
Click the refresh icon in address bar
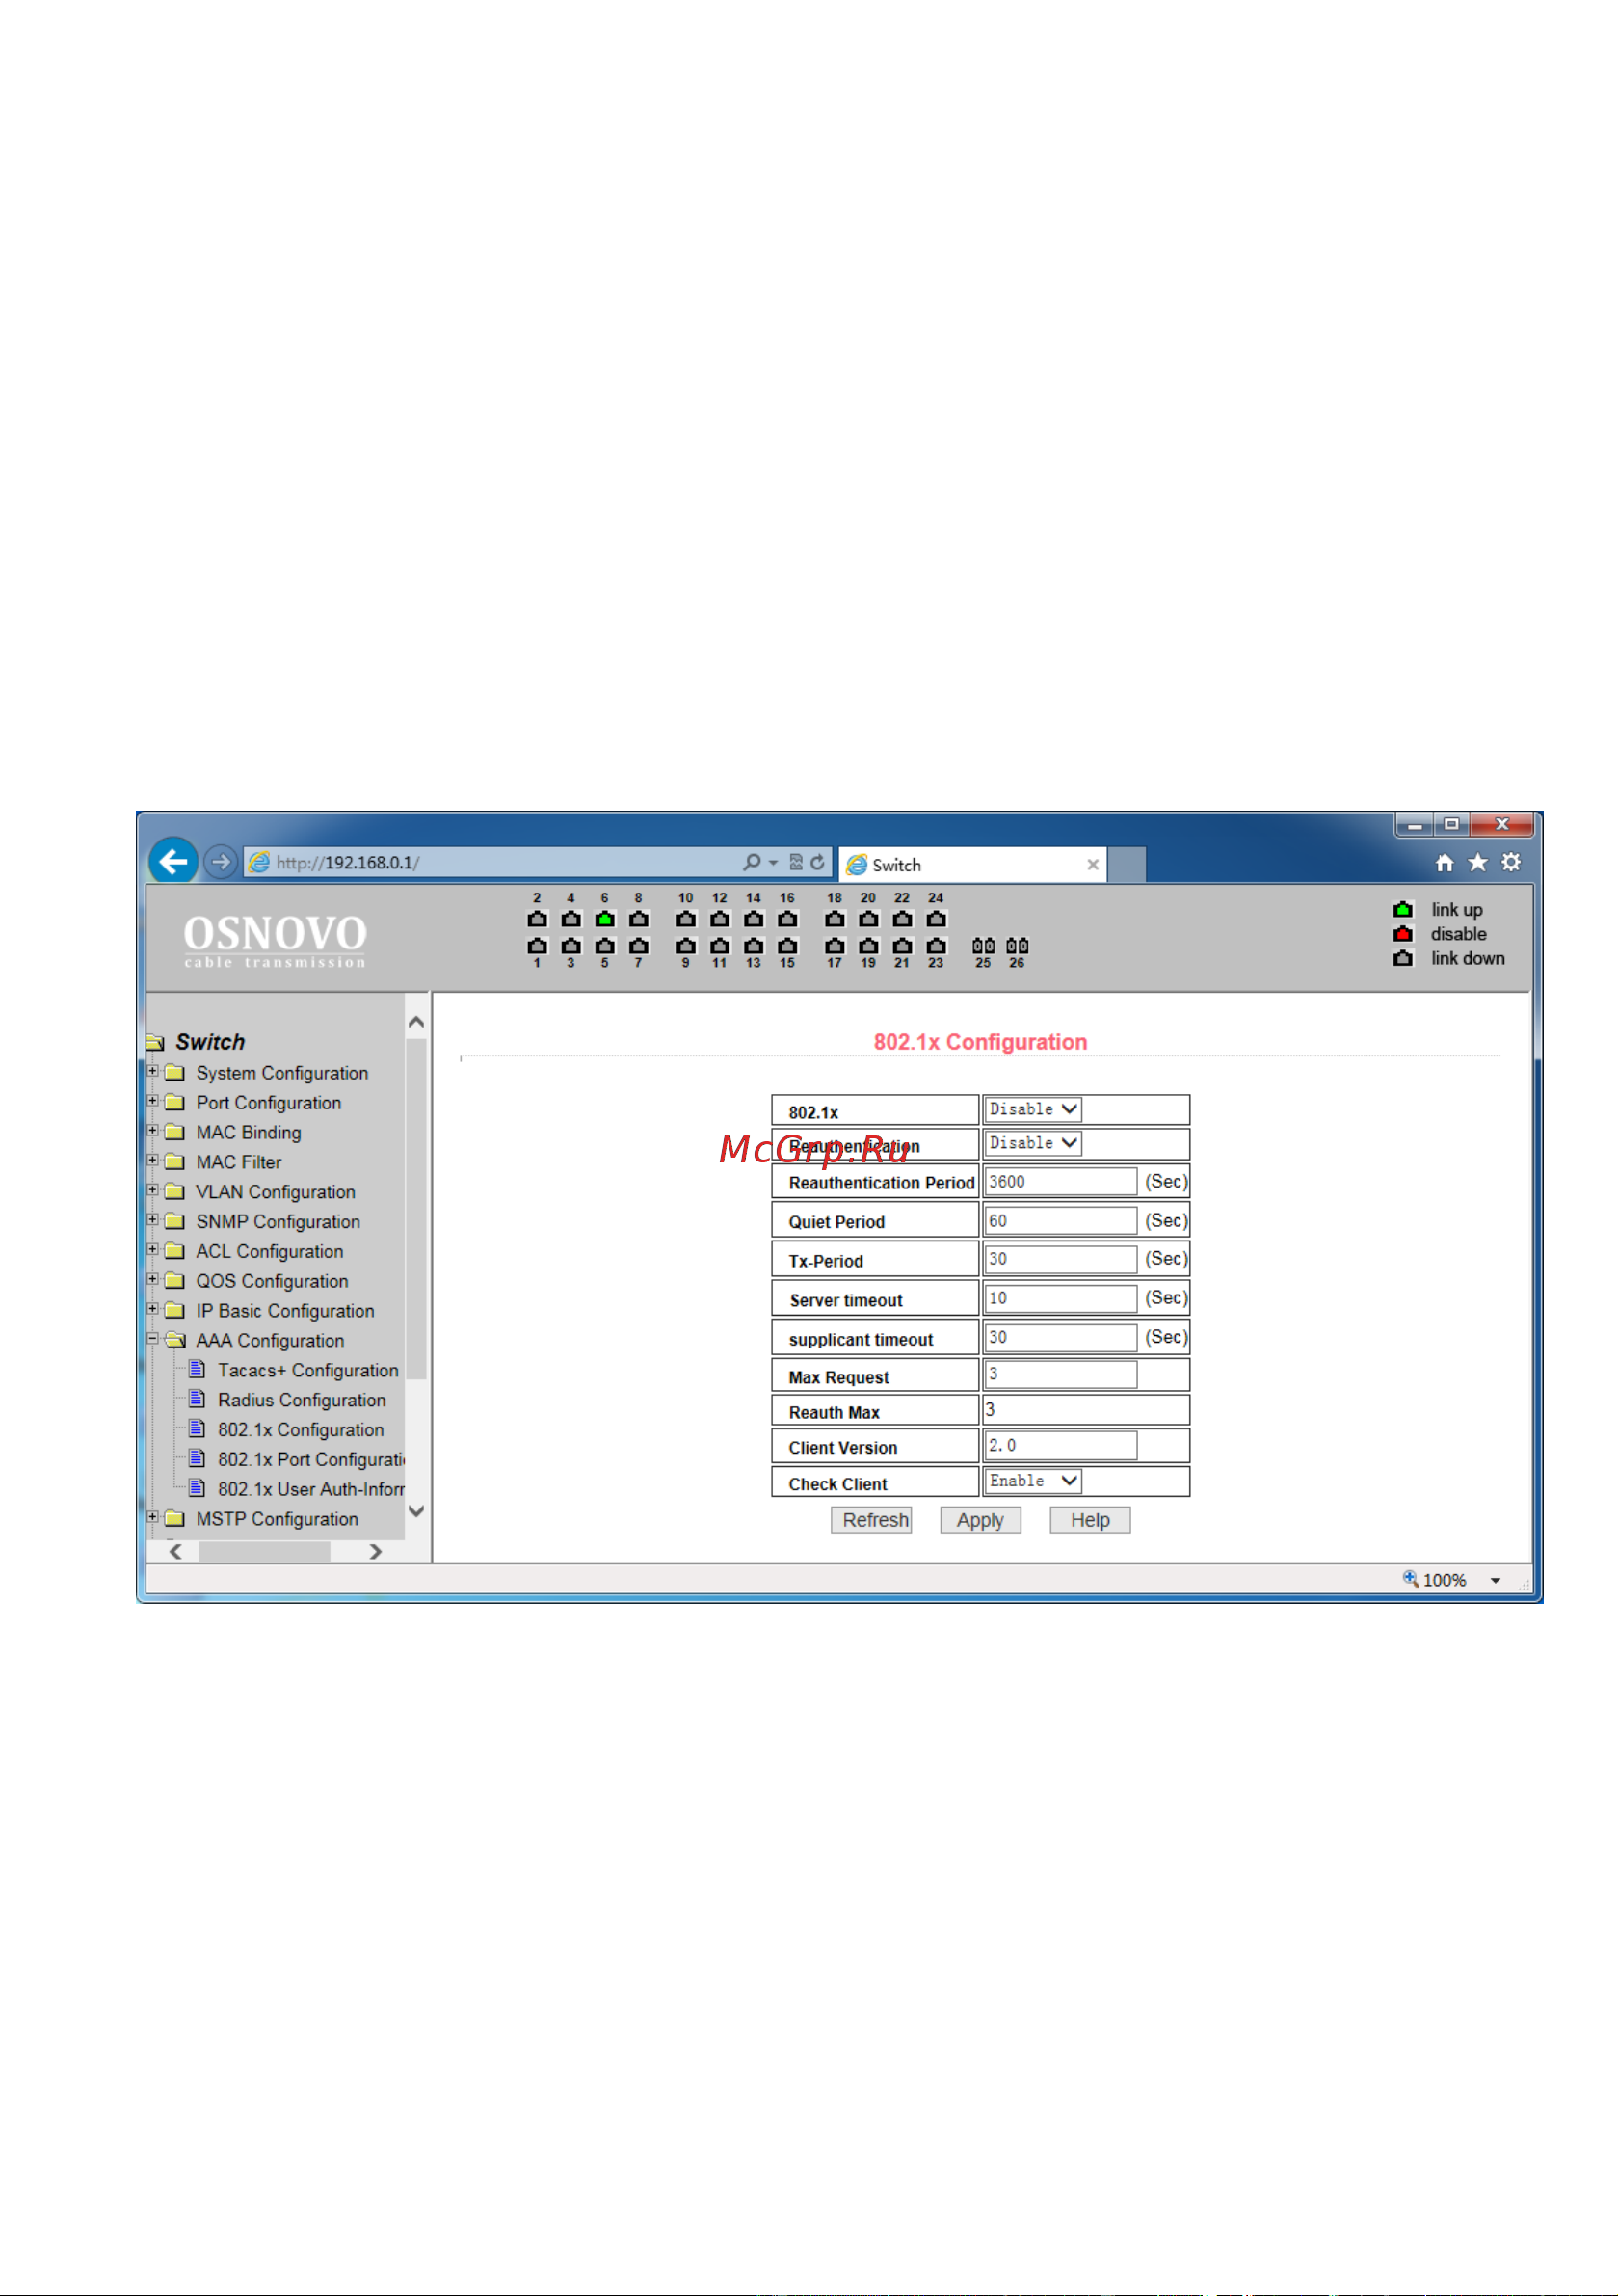coord(818,862)
